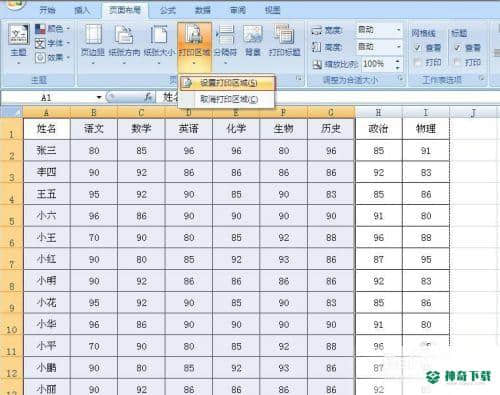500x395 pixels.
Task: Toggle 标题 打印 headings print checkbox
Action: tap(457, 62)
